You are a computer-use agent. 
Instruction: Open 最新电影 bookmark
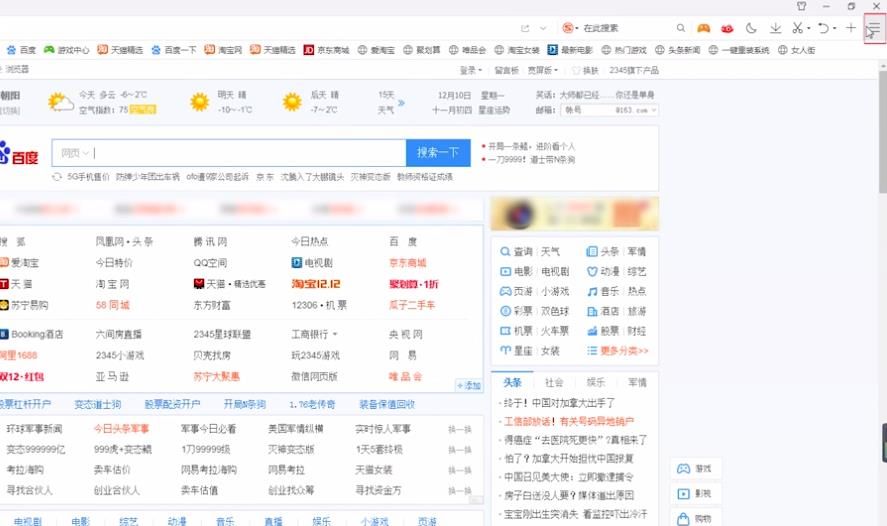pyautogui.click(x=570, y=50)
